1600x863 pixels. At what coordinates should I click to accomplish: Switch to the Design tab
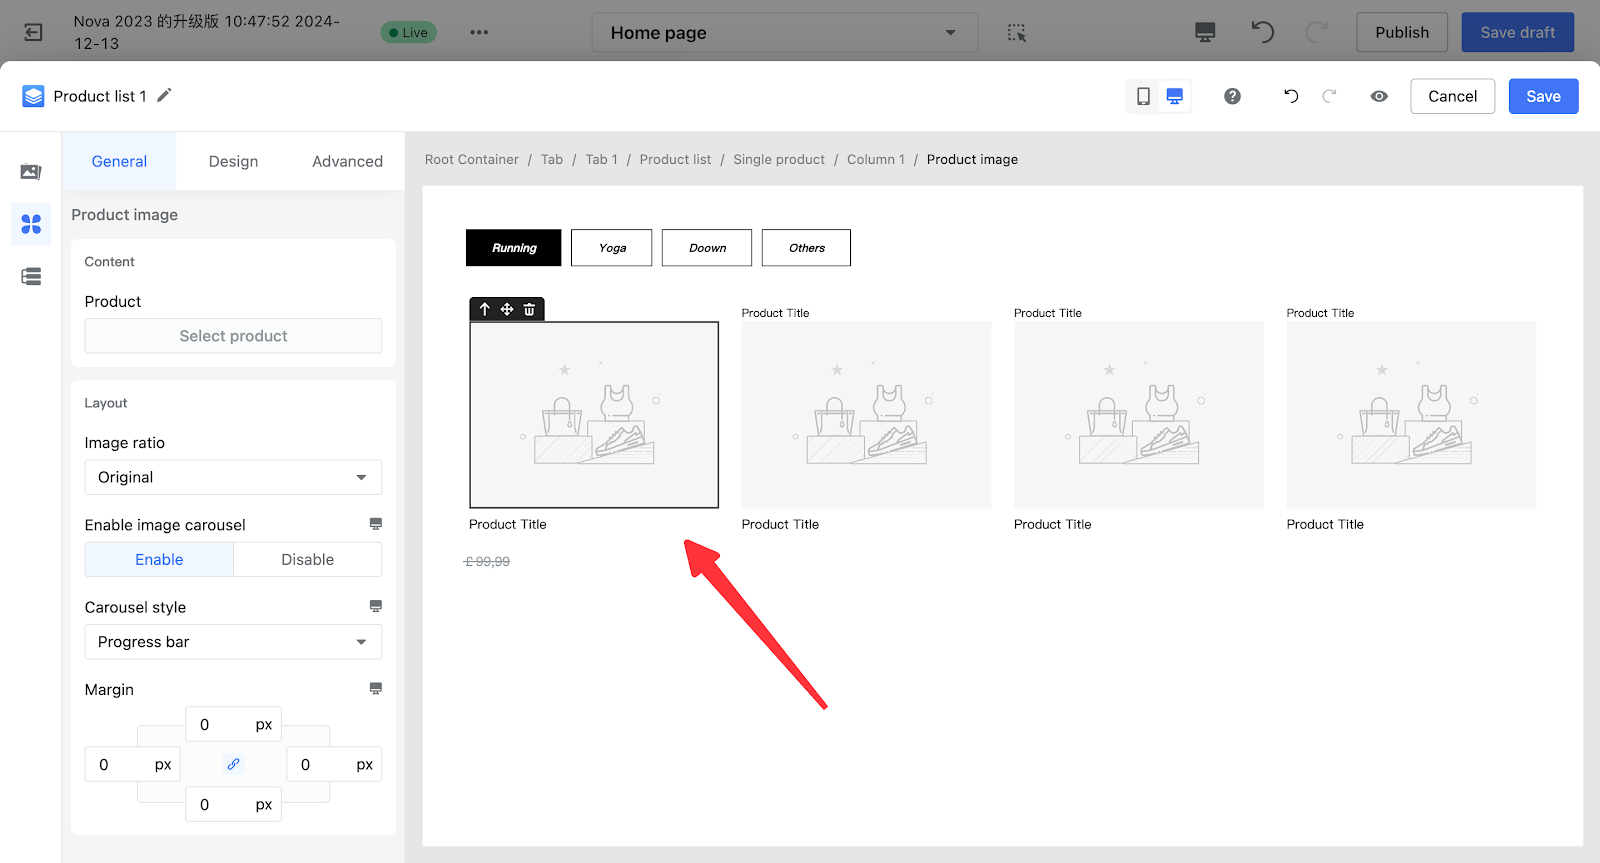click(233, 161)
